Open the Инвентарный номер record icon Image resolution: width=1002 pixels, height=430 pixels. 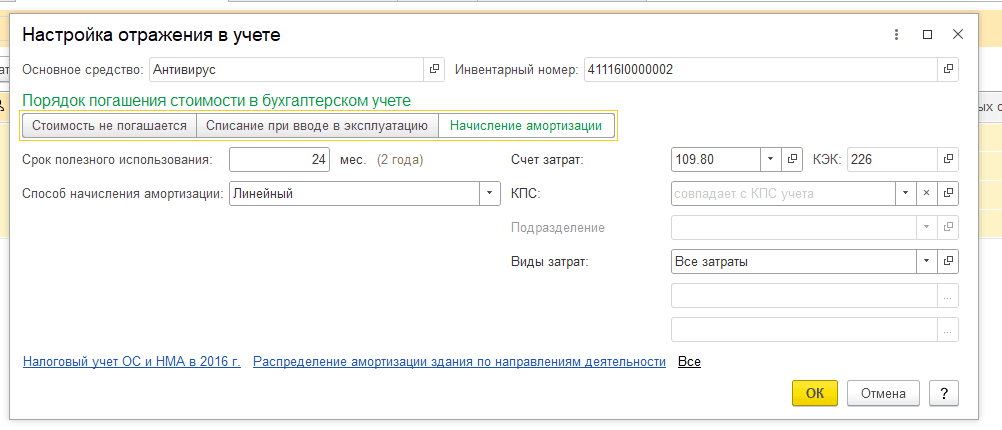[x=948, y=70]
